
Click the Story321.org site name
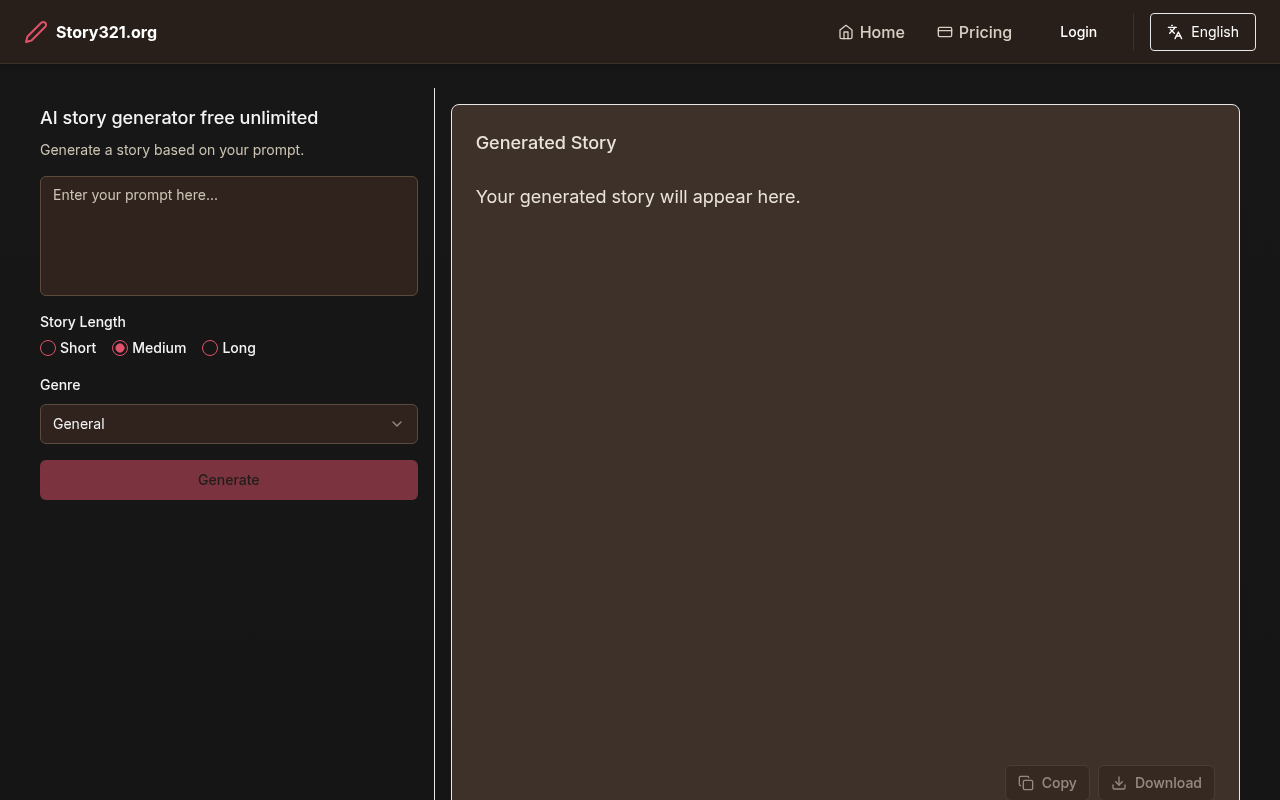click(x=106, y=32)
